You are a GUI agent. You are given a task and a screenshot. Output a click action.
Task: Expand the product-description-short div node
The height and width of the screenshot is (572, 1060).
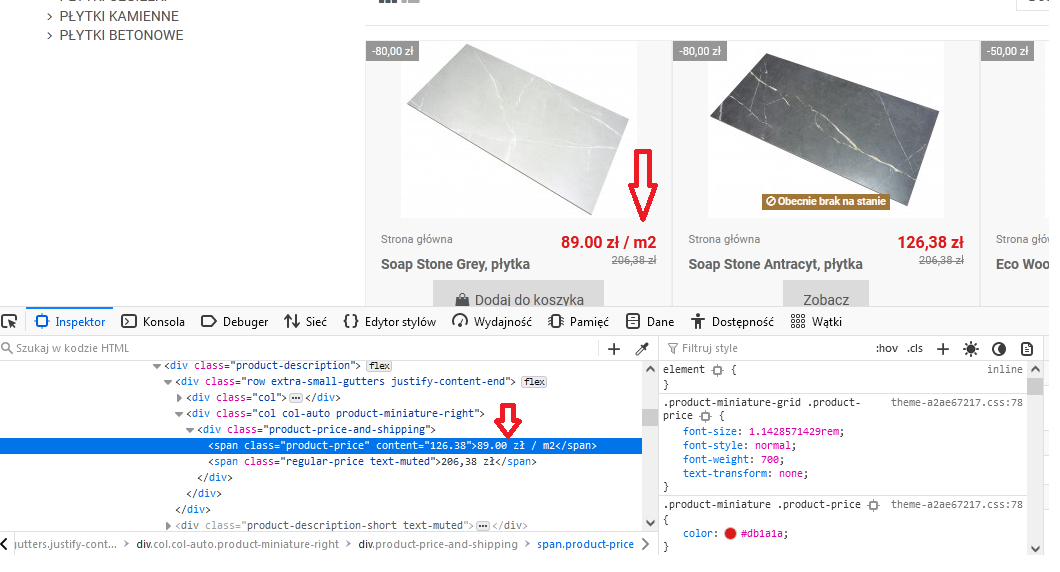[x=168, y=525]
